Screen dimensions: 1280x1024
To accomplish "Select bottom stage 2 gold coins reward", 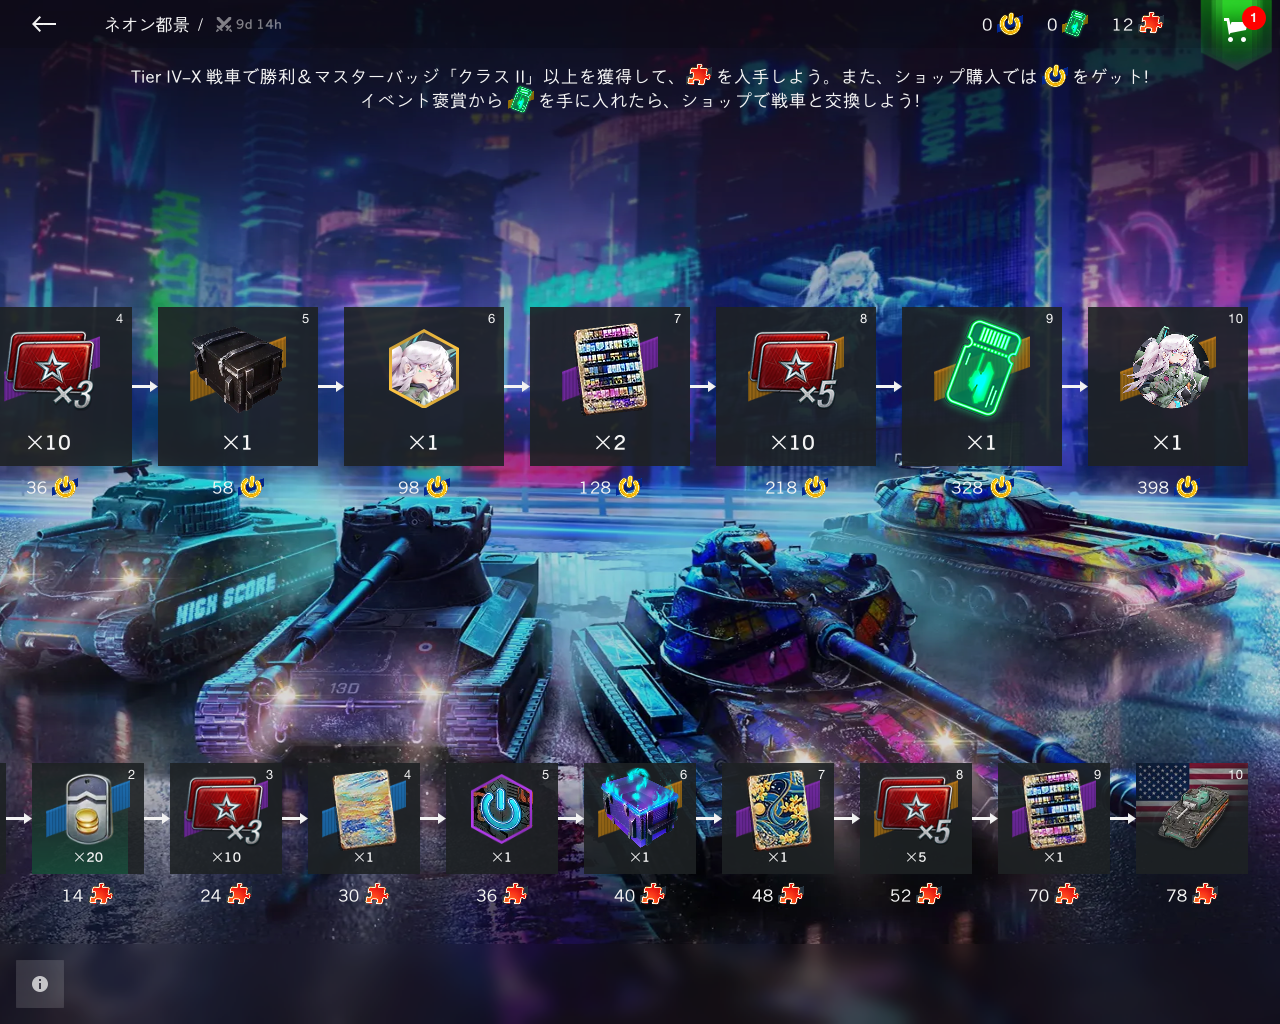I will pyautogui.click(x=88, y=818).
